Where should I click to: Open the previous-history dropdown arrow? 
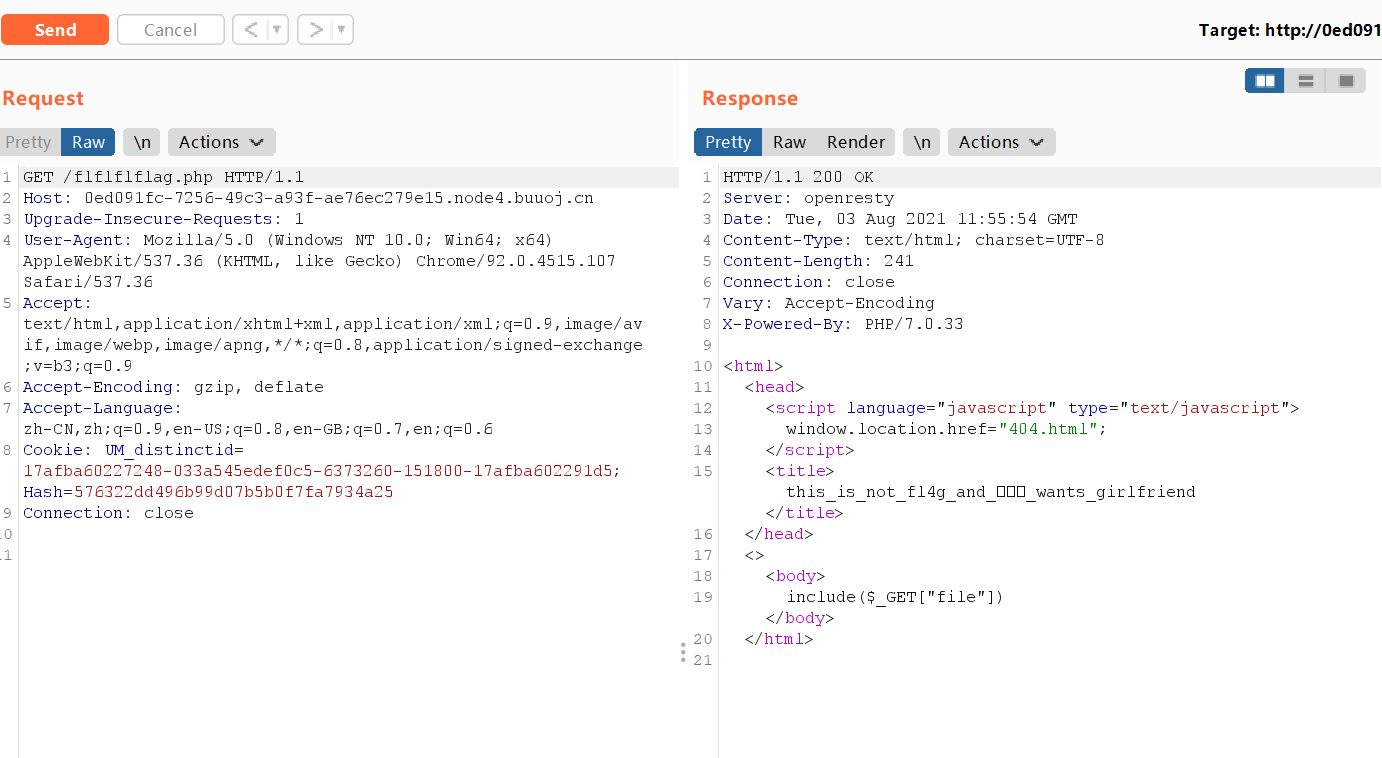(278, 30)
